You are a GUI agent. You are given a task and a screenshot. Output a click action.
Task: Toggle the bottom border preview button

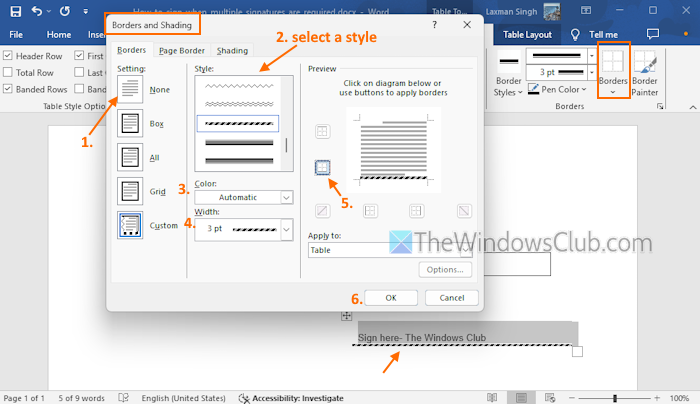click(x=322, y=167)
